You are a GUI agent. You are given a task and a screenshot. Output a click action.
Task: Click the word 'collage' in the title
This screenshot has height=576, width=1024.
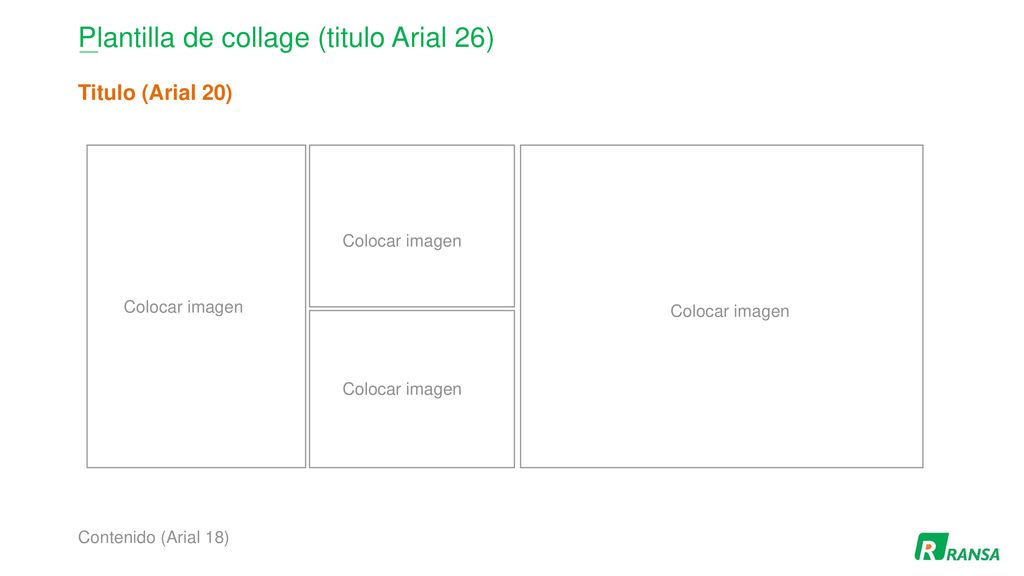coord(265,39)
